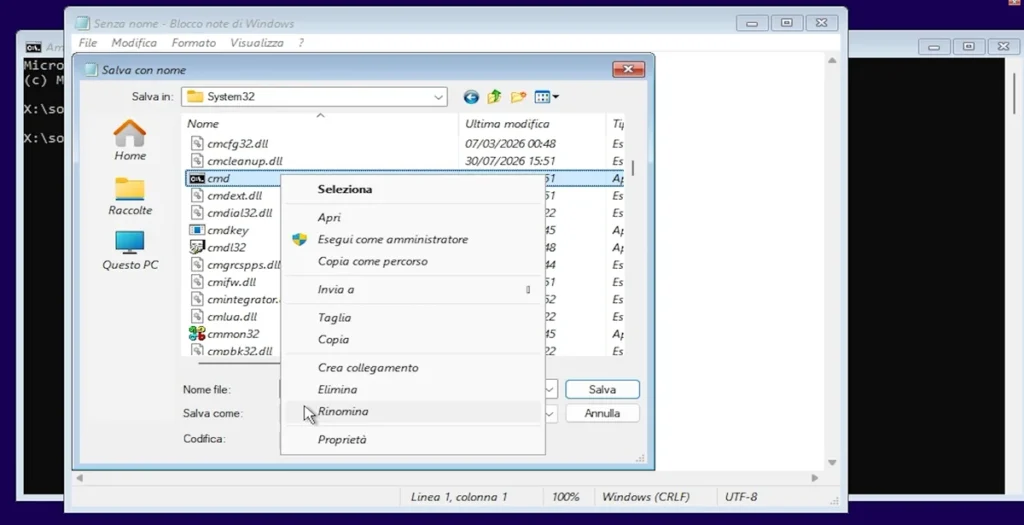Select the cmdext.dll file row
This screenshot has height=525, width=1024.
234,195
